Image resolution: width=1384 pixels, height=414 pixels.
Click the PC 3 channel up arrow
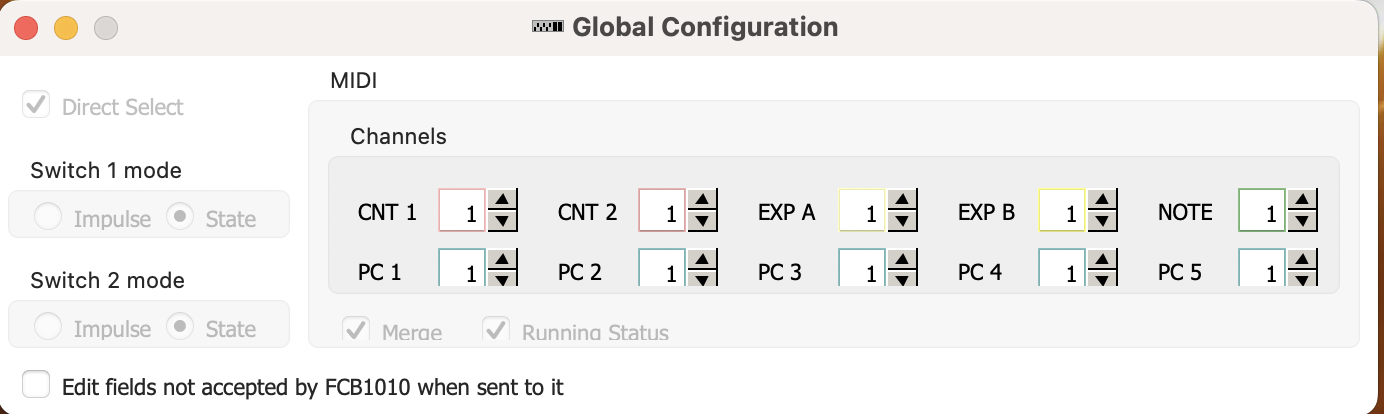click(x=903, y=260)
